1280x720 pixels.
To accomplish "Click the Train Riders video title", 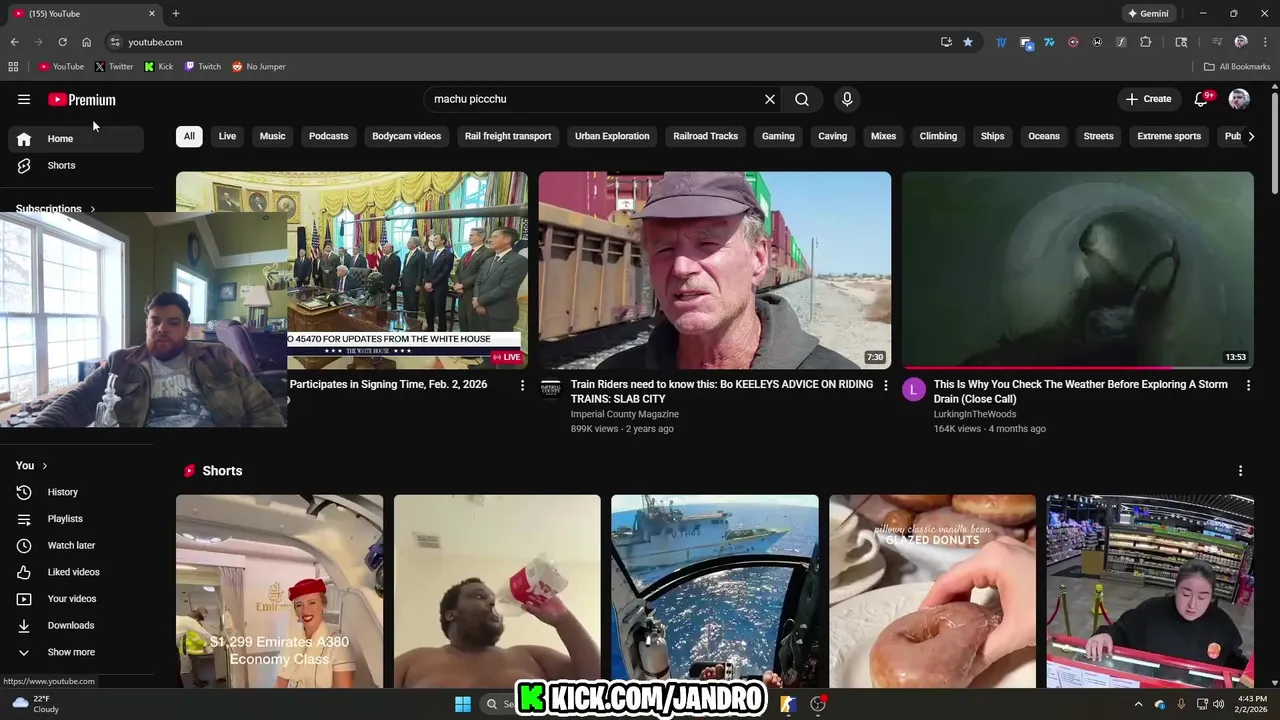I will 721,391.
